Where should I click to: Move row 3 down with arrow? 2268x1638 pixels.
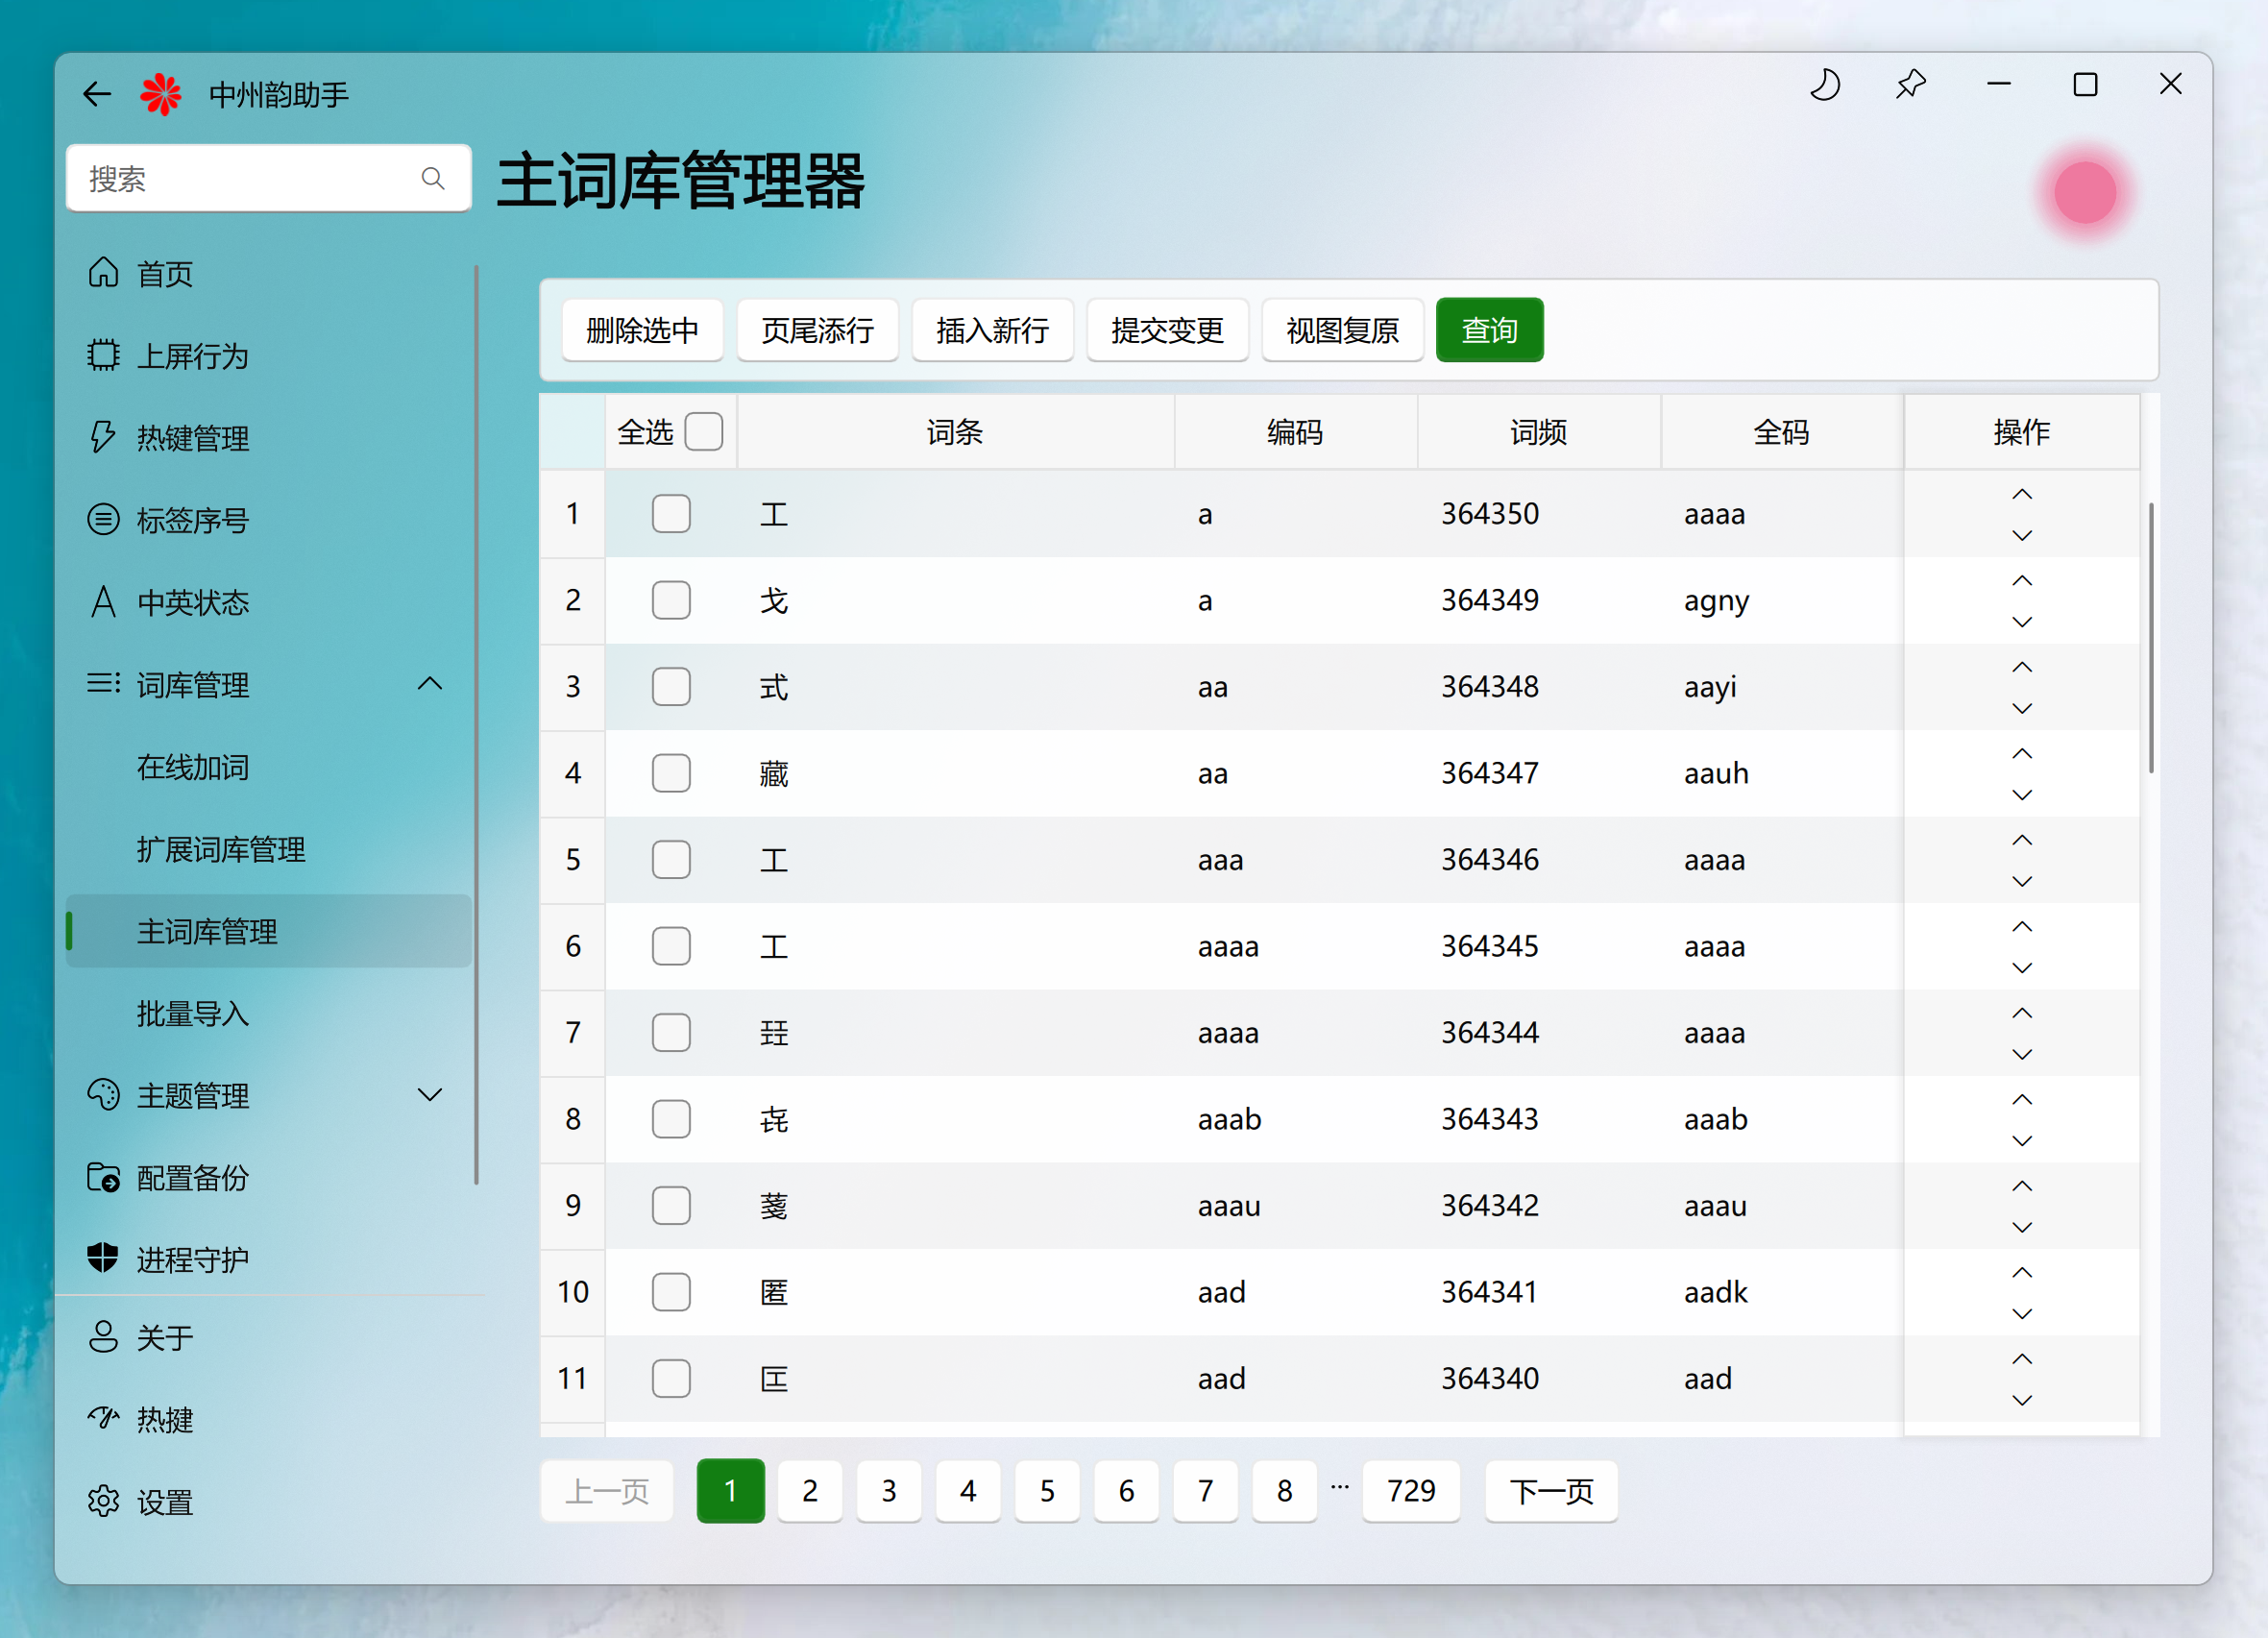2021,709
